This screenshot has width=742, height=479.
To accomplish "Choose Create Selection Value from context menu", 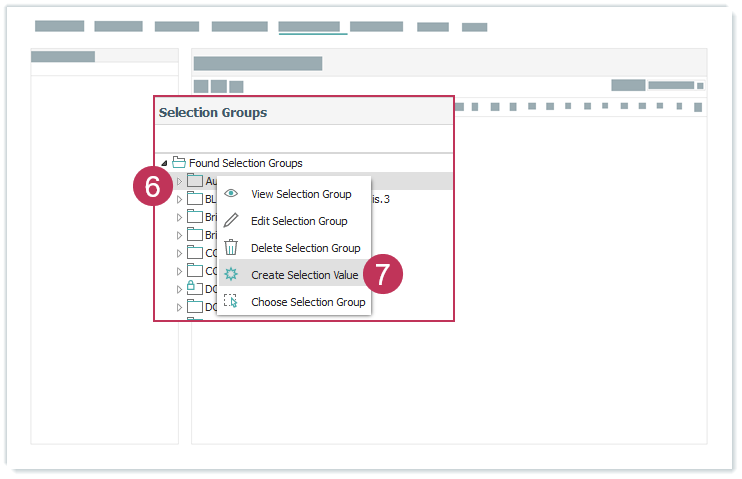I will pos(304,275).
